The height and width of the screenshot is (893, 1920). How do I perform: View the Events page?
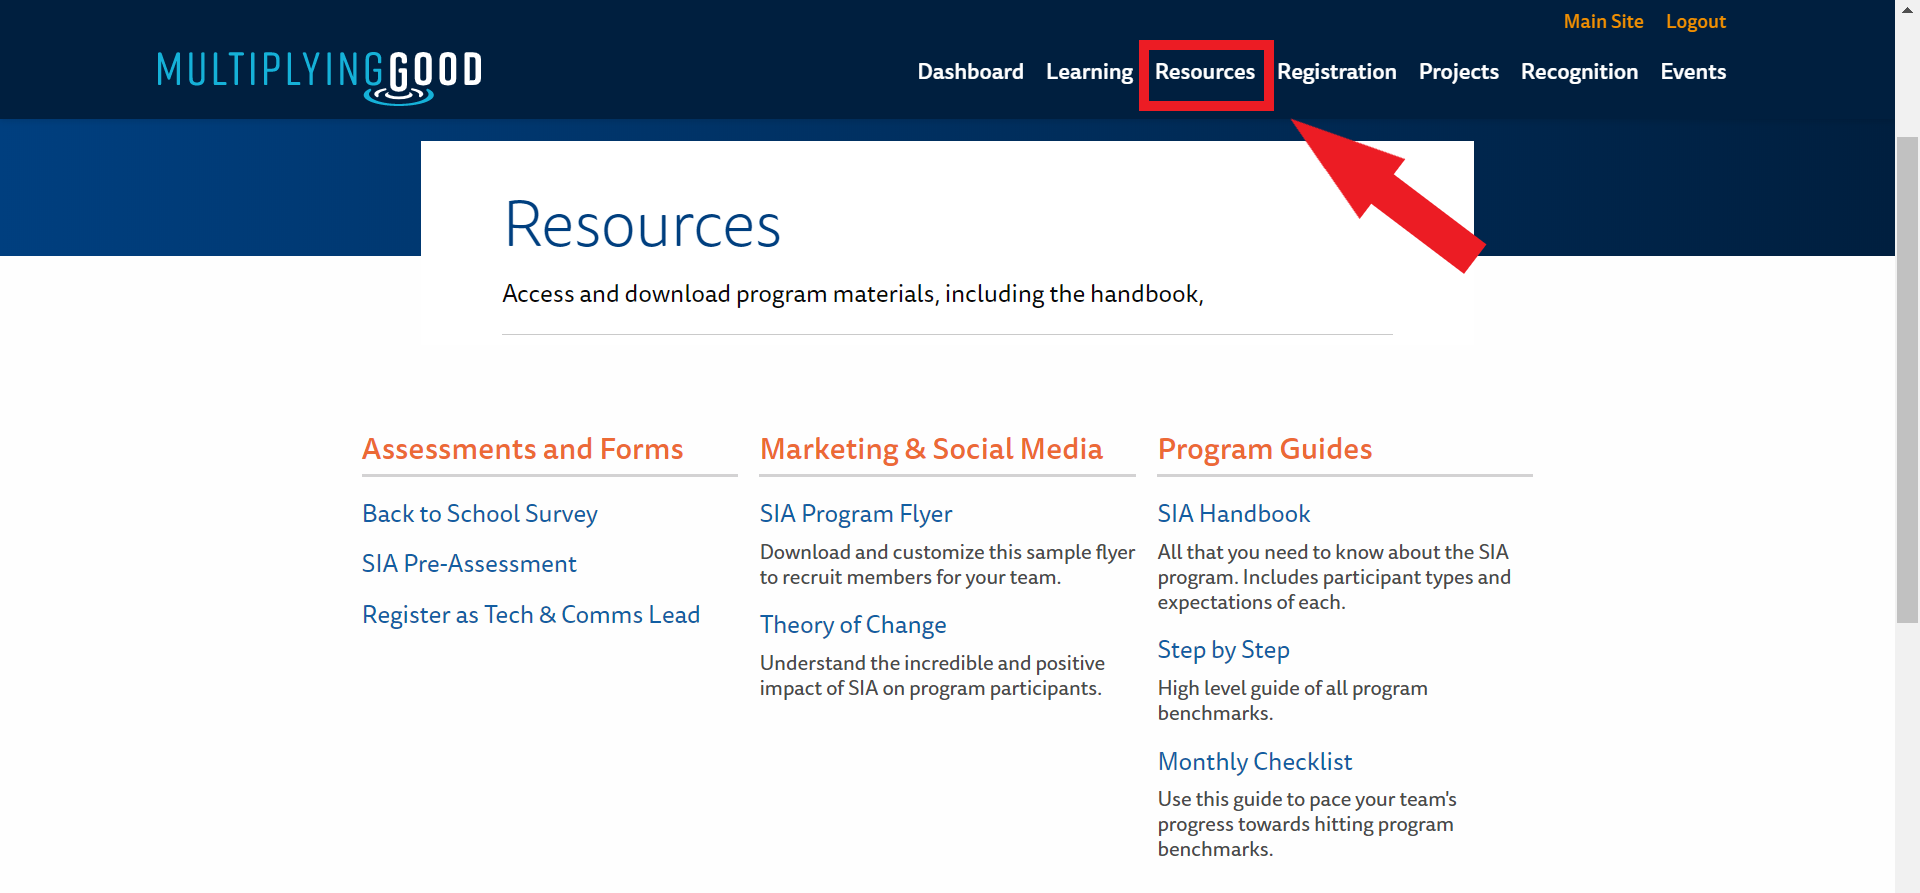click(1693, 72)
